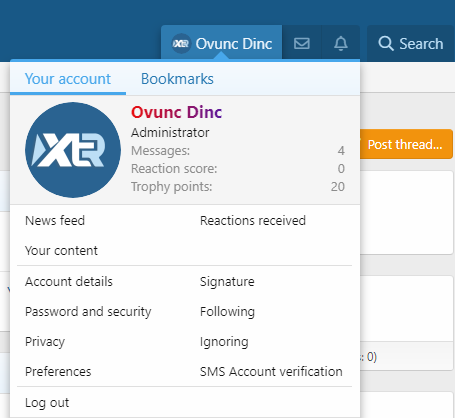Log out of the account

(x=47, y=403)
